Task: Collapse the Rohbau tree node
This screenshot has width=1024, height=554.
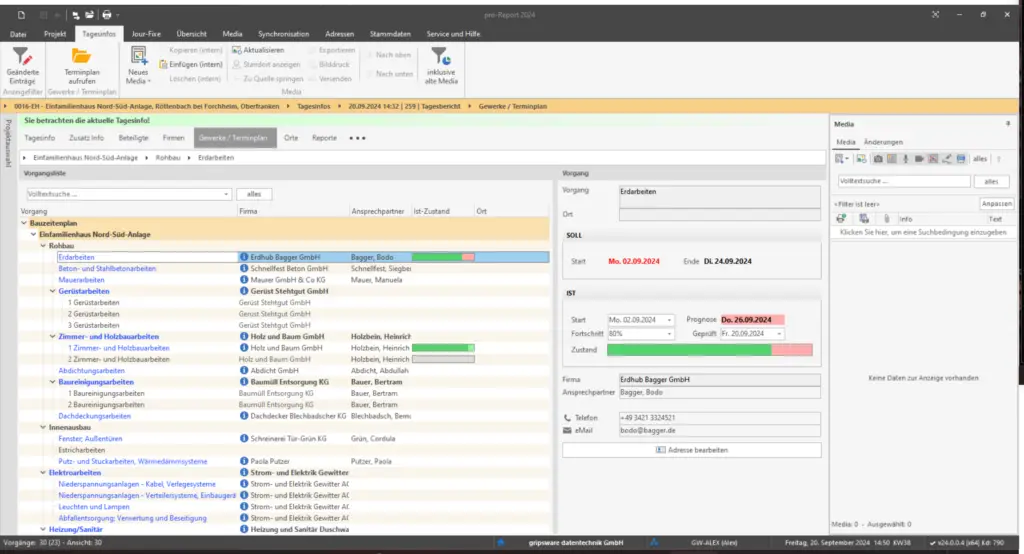Action: 43,246
